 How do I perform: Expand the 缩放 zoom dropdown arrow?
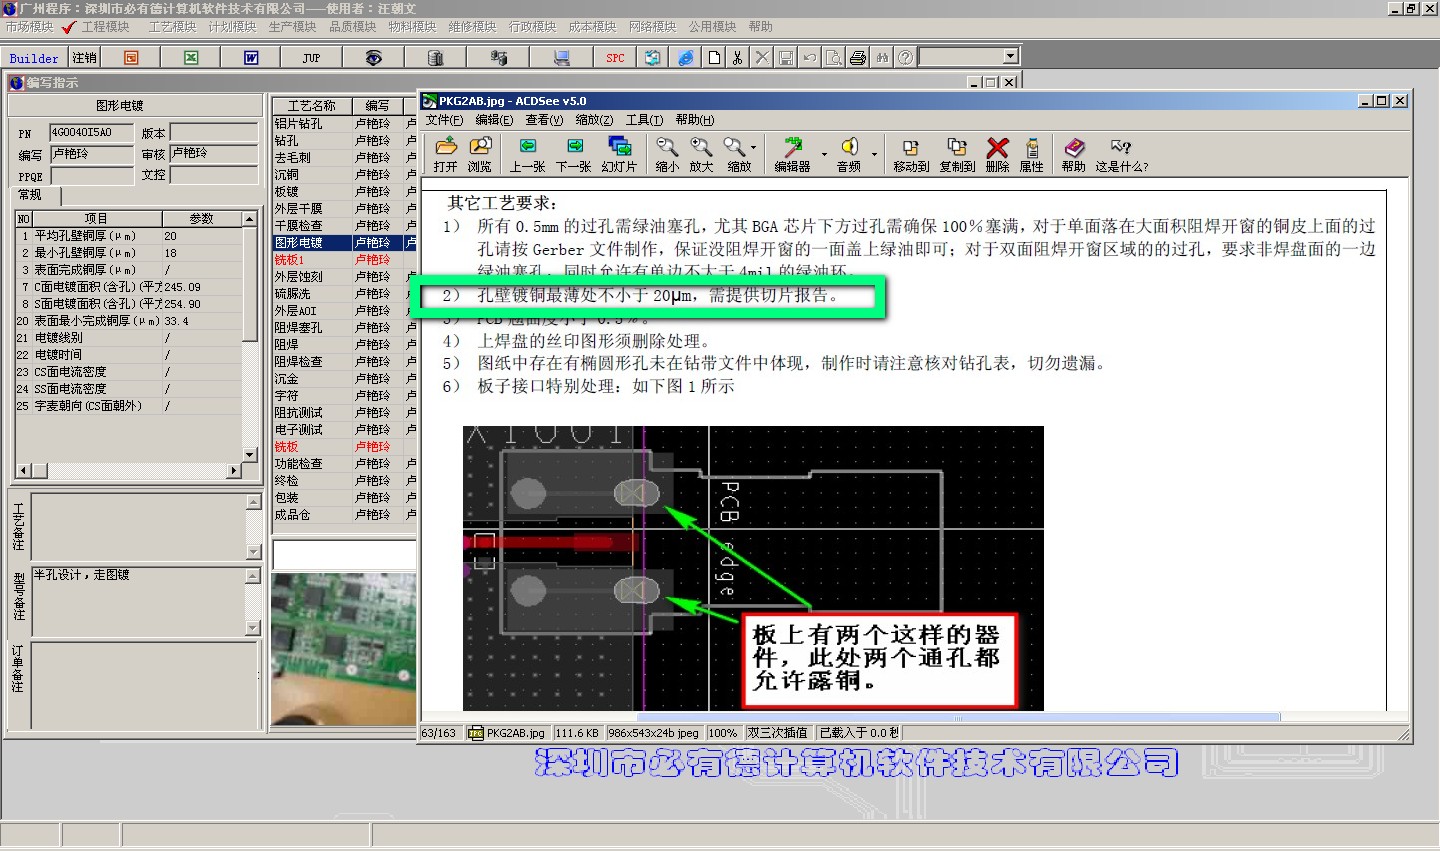(x=754, y=153)
